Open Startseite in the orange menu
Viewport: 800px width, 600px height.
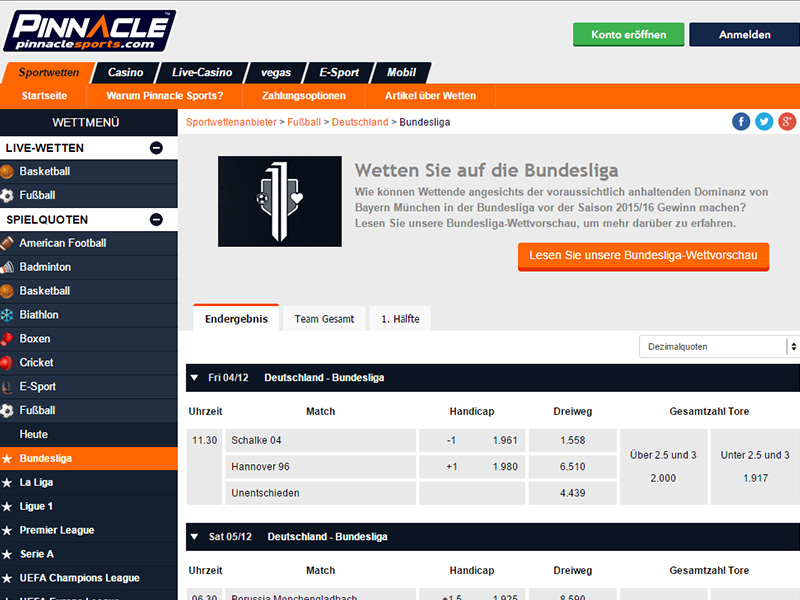[44, 95]
